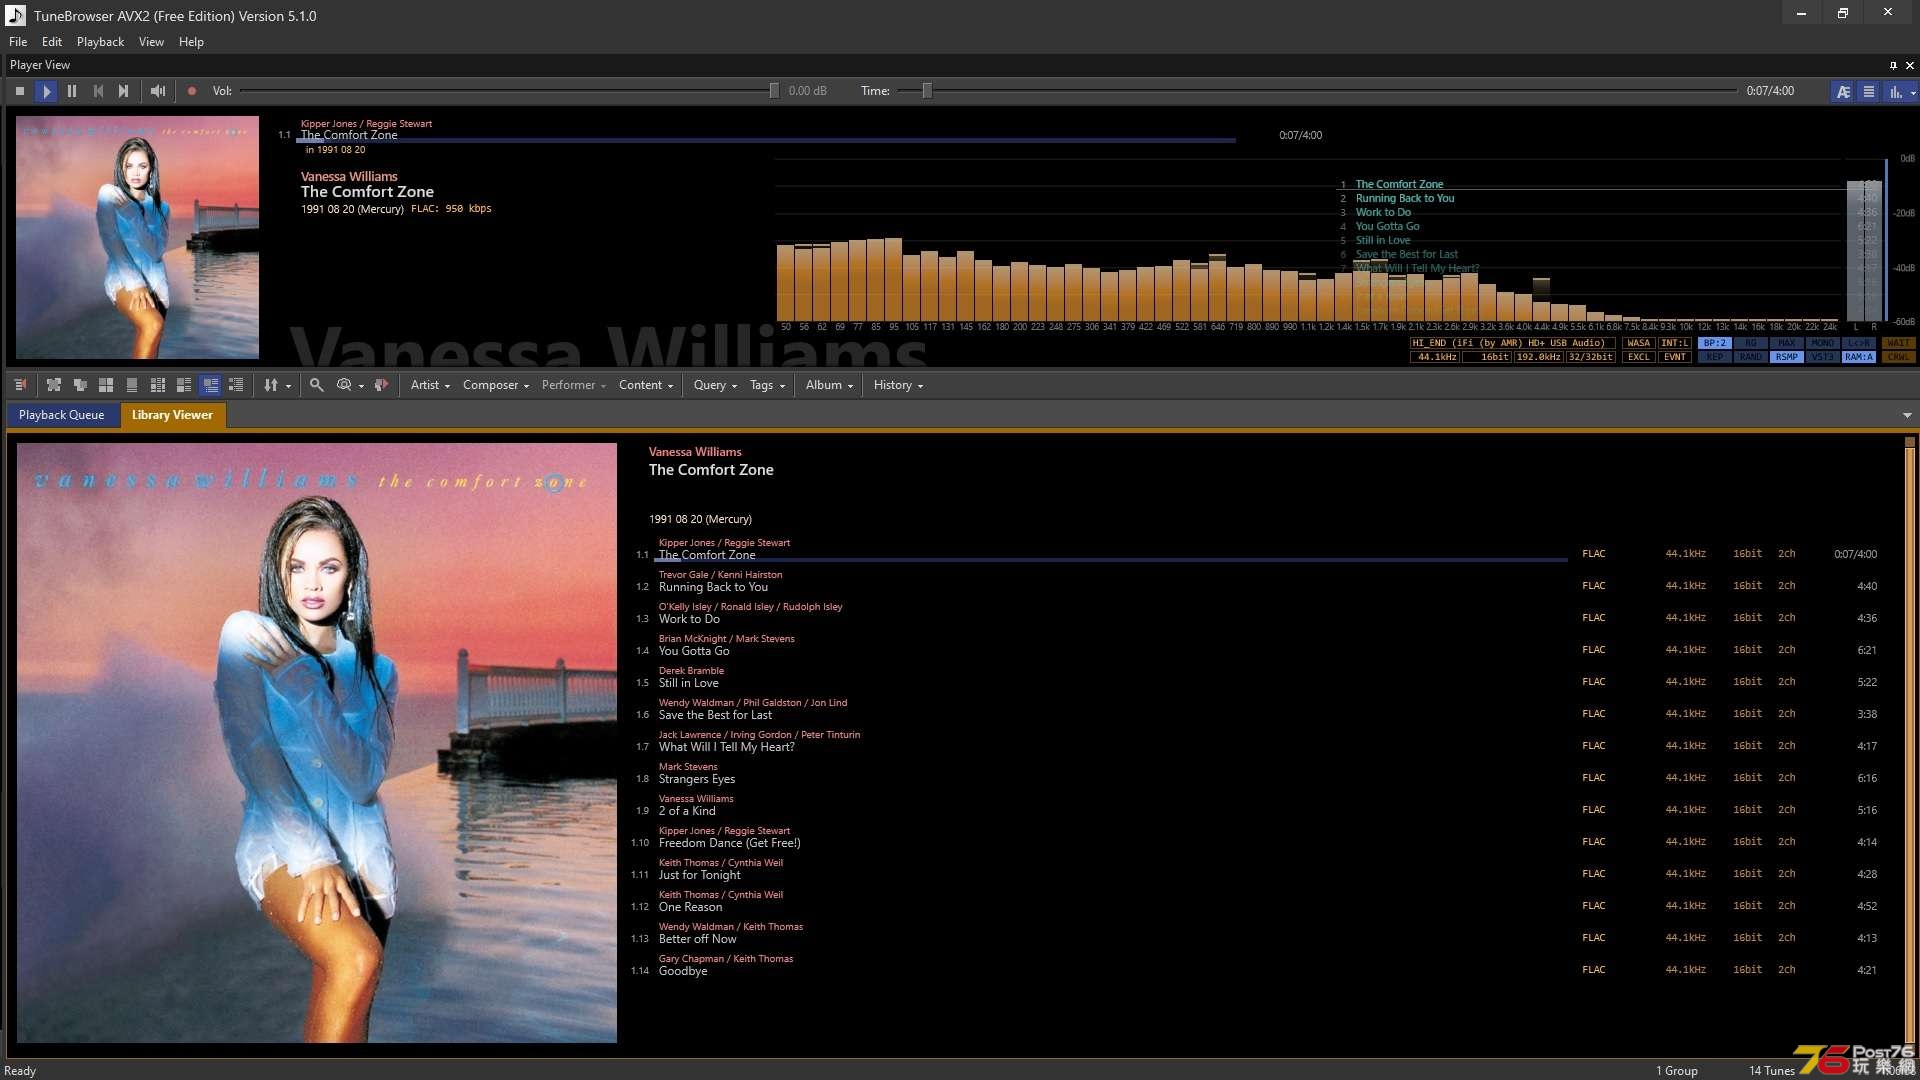This screenshot has height=1080, width=1920.
Task: Click the Vol volume slider handle
Action: coord(774,91)
